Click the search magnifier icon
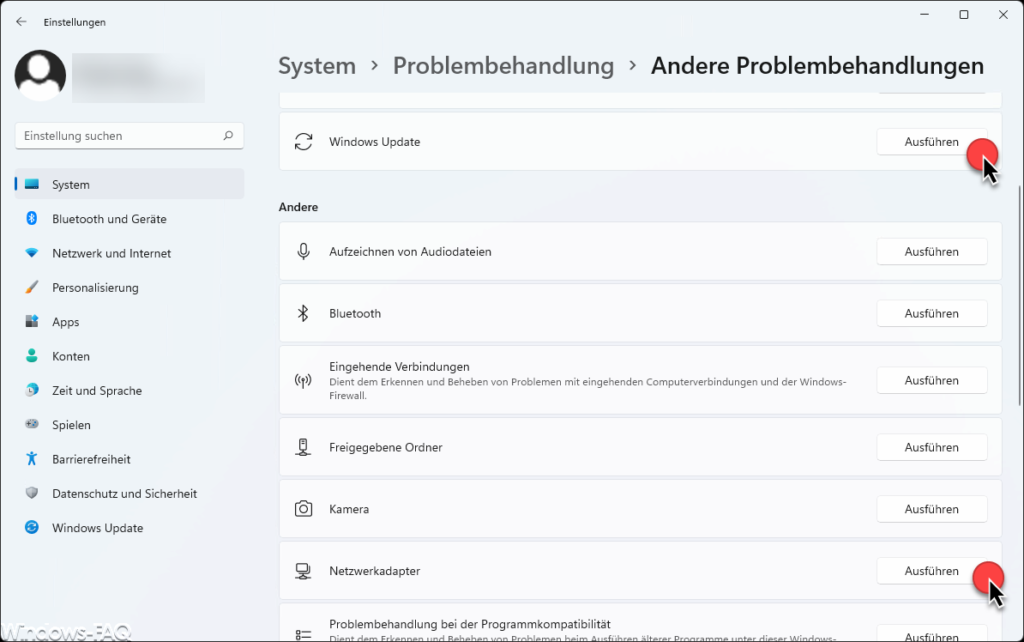Image resolution: width=1024 pixels, height=642 pixels. coord(228,136)
